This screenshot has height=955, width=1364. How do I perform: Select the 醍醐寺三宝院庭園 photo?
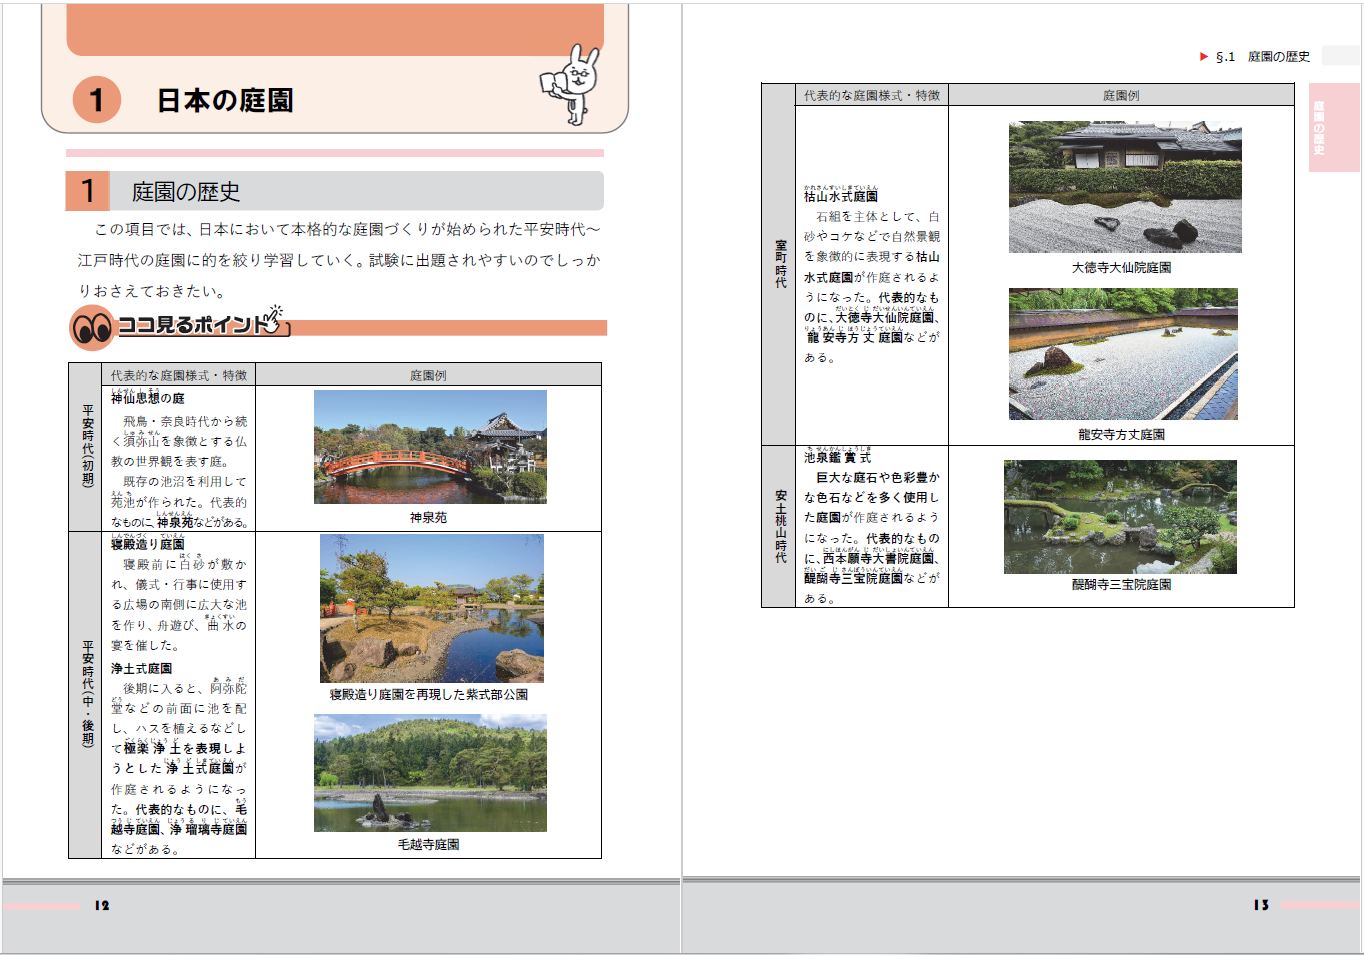click(1120, 517)
